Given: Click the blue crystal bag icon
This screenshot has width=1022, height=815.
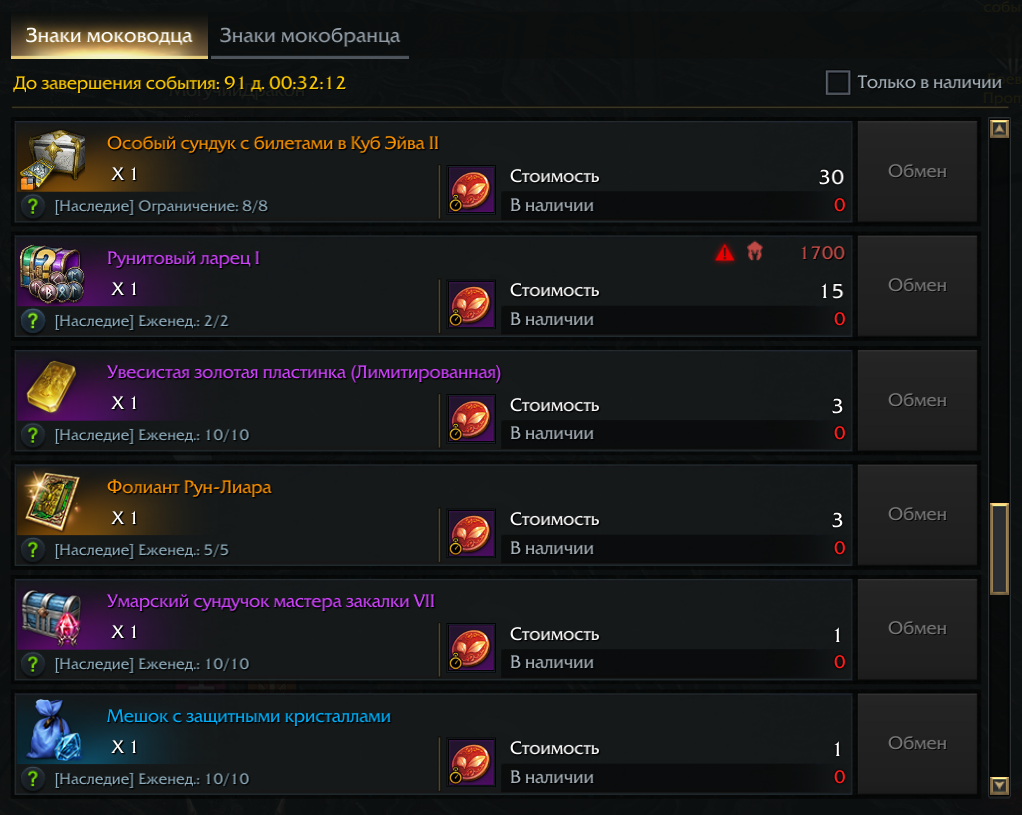Looking at the screenshot, I should [x=51, y=731].
